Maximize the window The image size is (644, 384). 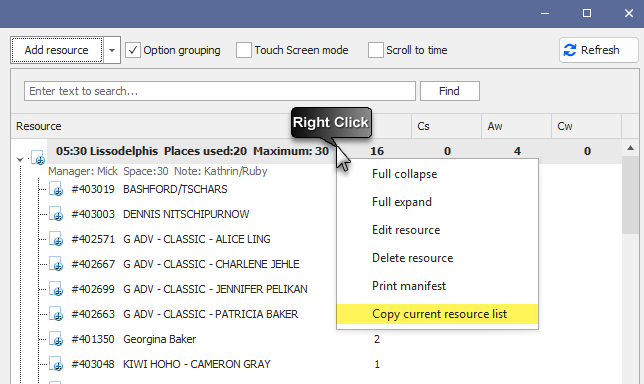pyautogui.click(x=587, y=13)
